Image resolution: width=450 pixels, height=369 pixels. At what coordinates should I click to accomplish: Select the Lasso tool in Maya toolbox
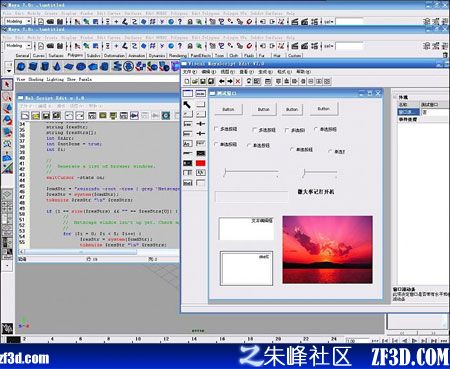tap(7, 97)
